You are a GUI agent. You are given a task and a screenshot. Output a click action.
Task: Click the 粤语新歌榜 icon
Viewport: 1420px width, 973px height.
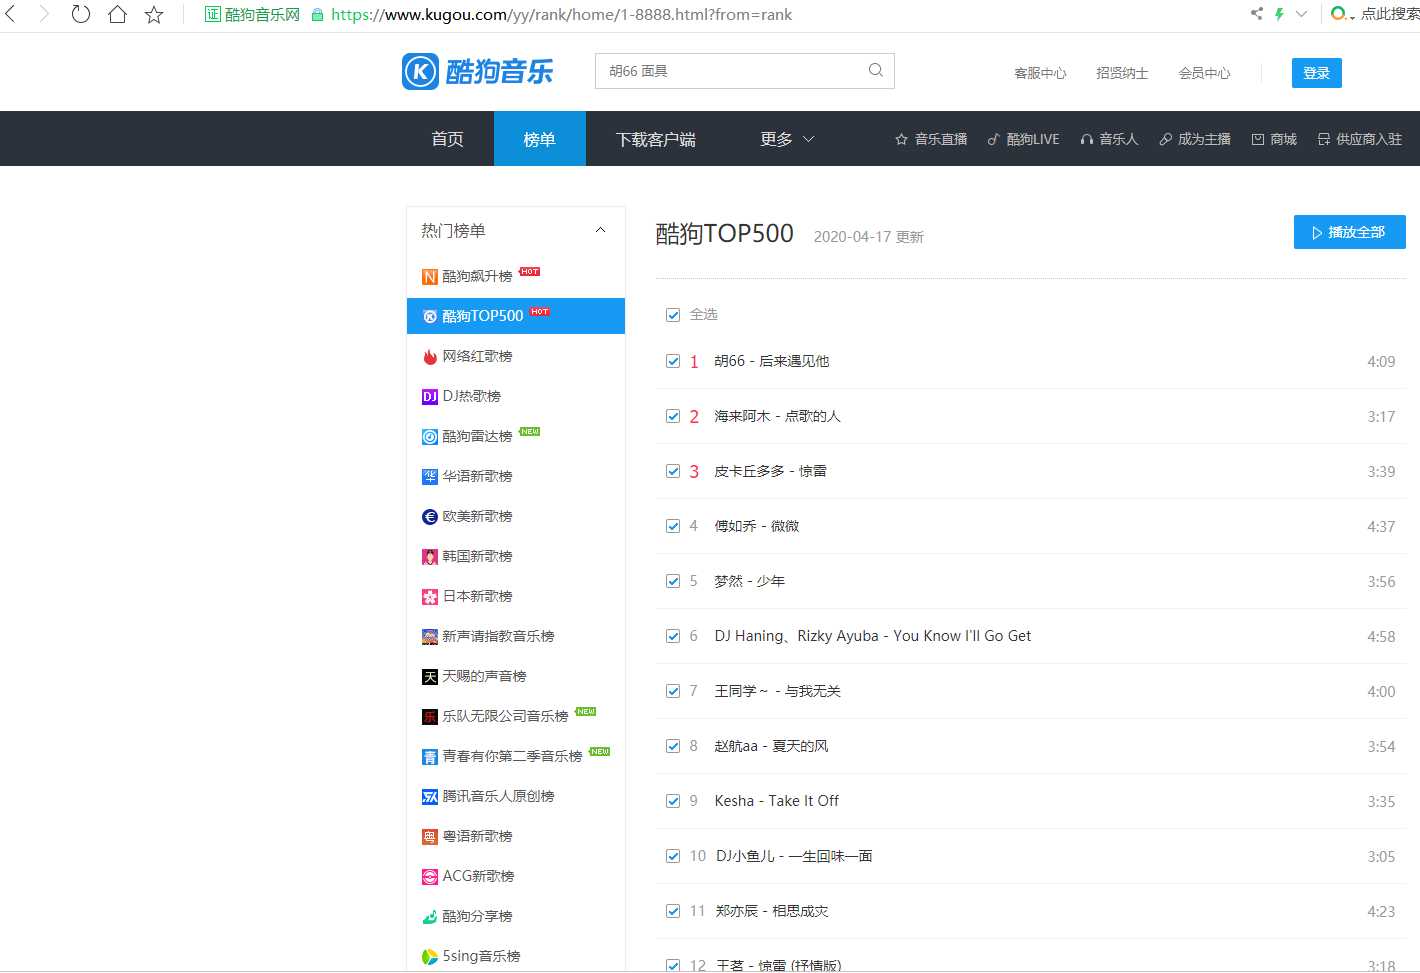tap(430, 837)
